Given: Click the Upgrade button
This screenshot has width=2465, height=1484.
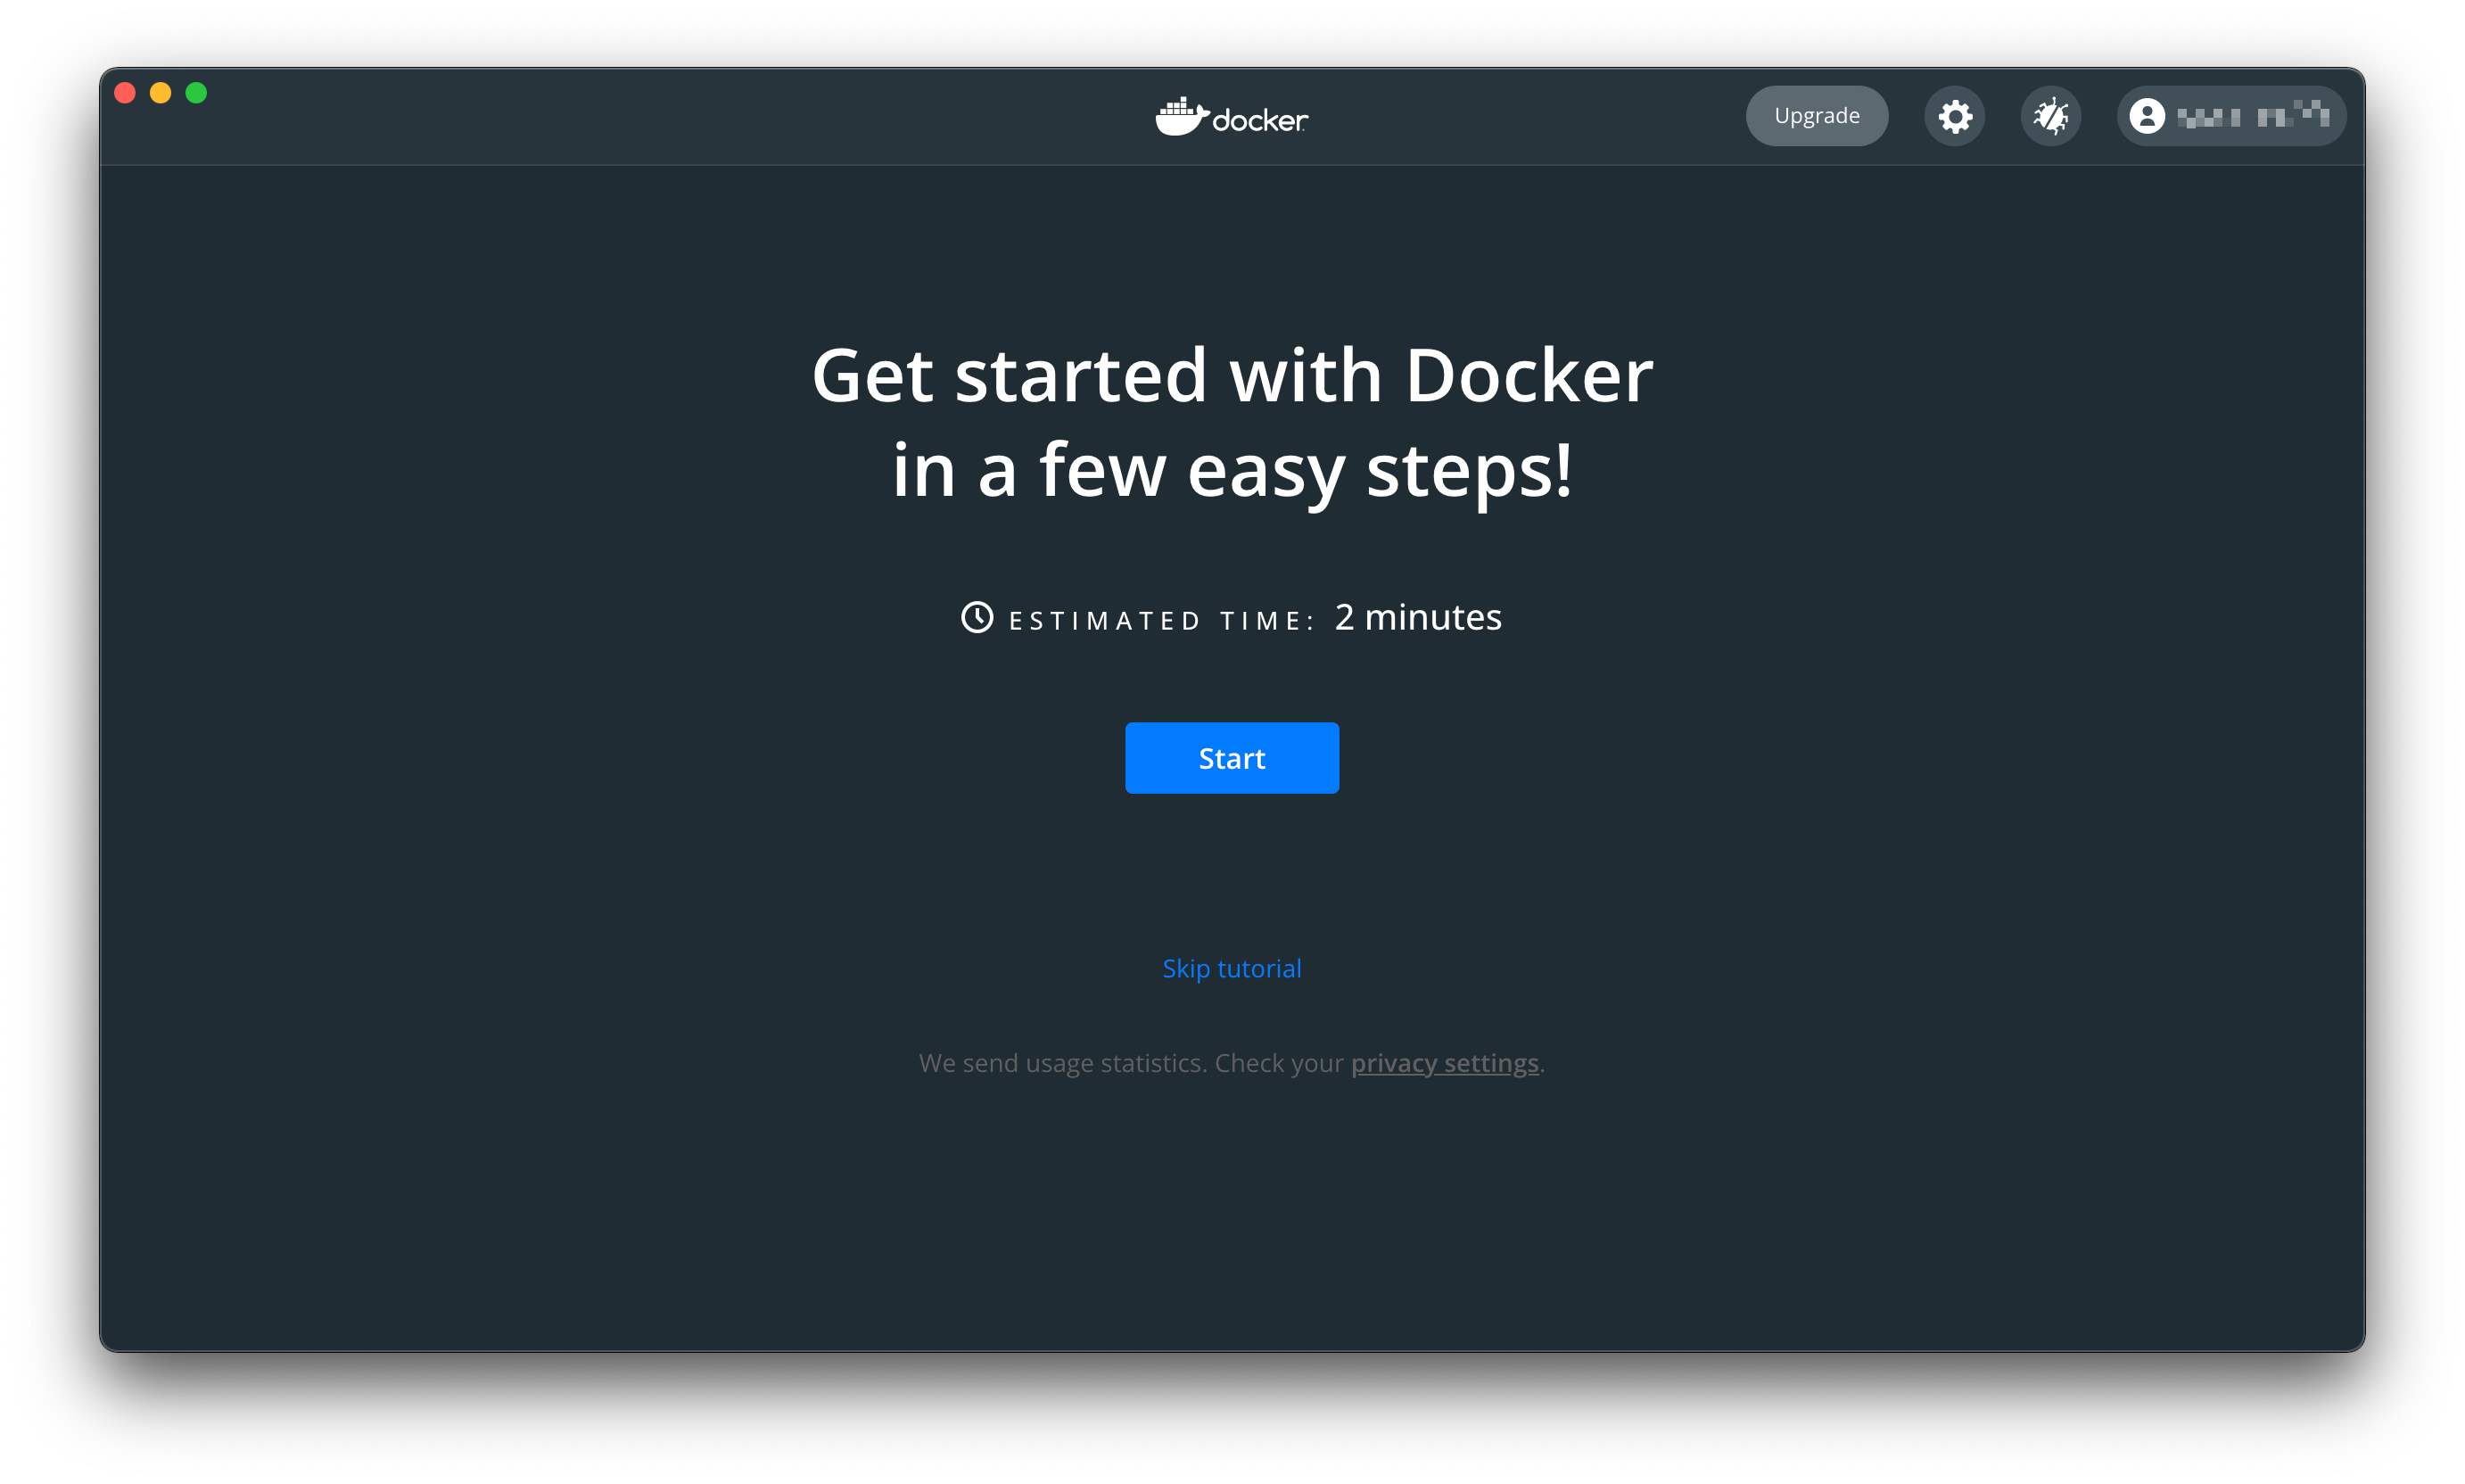Looking at the screenshot, I should coord(1816,116).
